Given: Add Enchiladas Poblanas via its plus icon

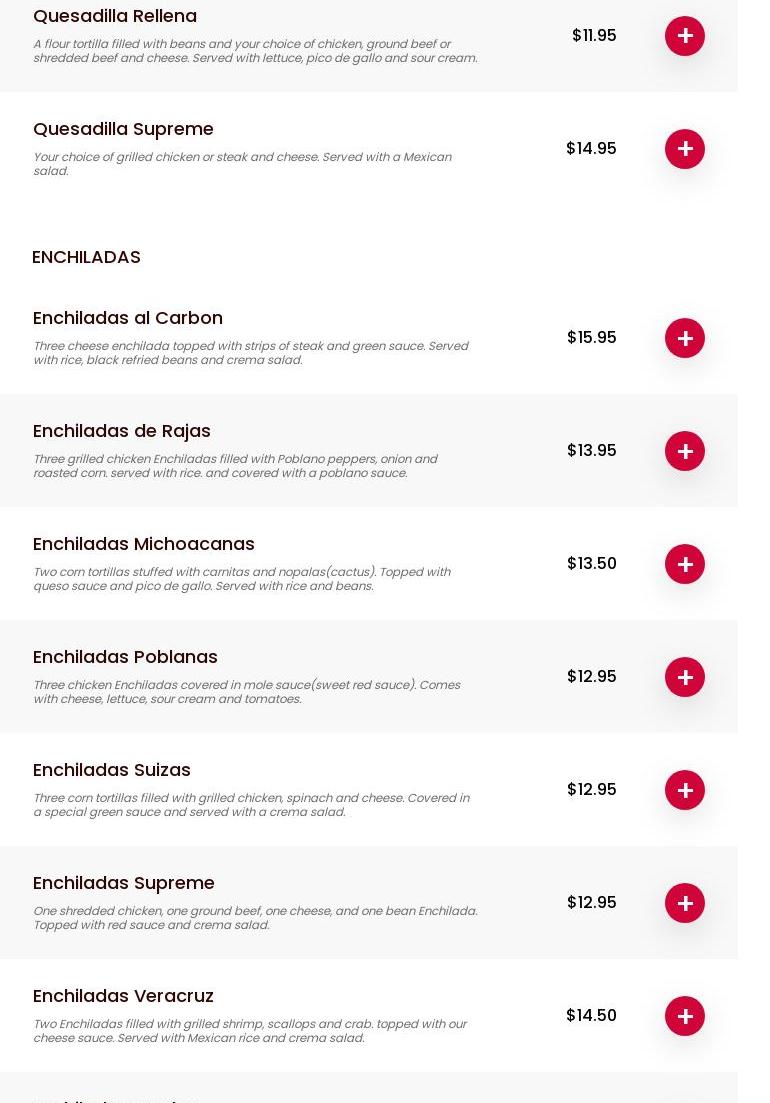Looking at the screenshot, I should click(685, 677).
